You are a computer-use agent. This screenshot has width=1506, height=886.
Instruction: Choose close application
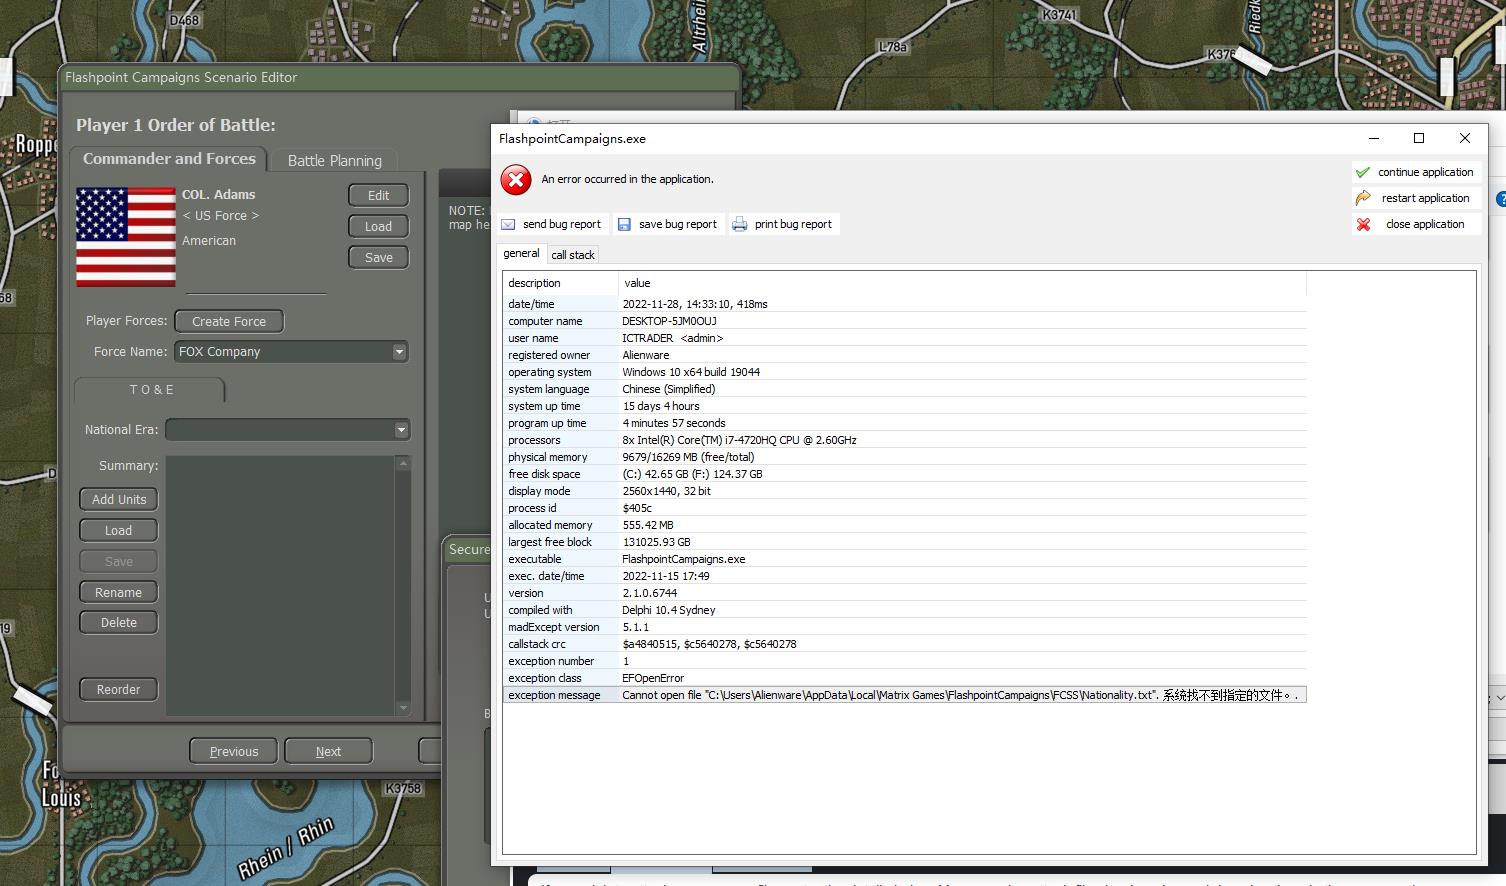(x=1416, y=224)
